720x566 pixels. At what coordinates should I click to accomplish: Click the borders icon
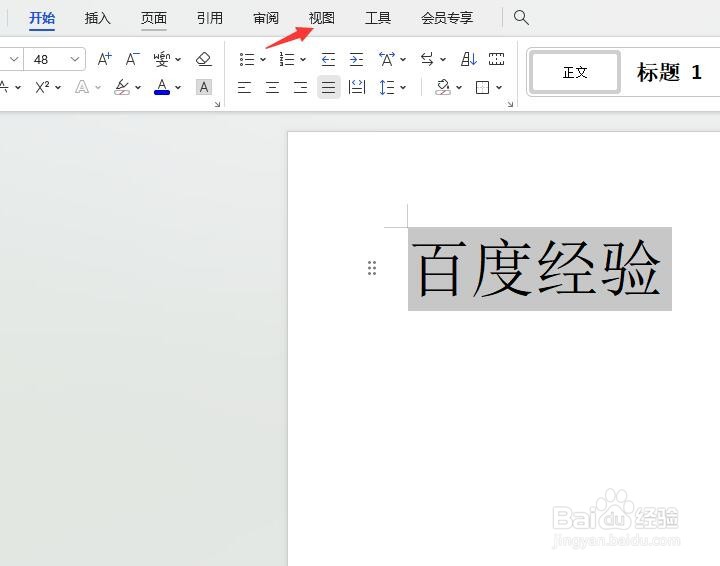tap(482, 87)
